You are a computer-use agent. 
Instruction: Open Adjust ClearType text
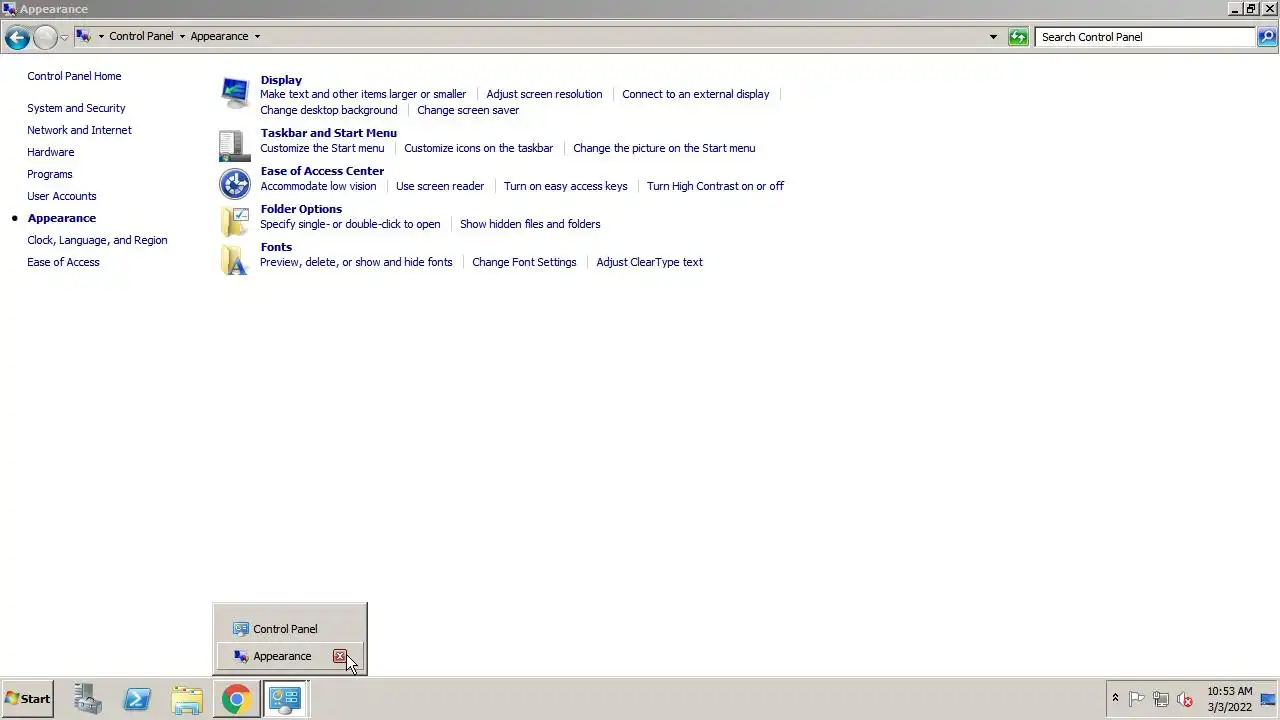[x=649, y=262]
